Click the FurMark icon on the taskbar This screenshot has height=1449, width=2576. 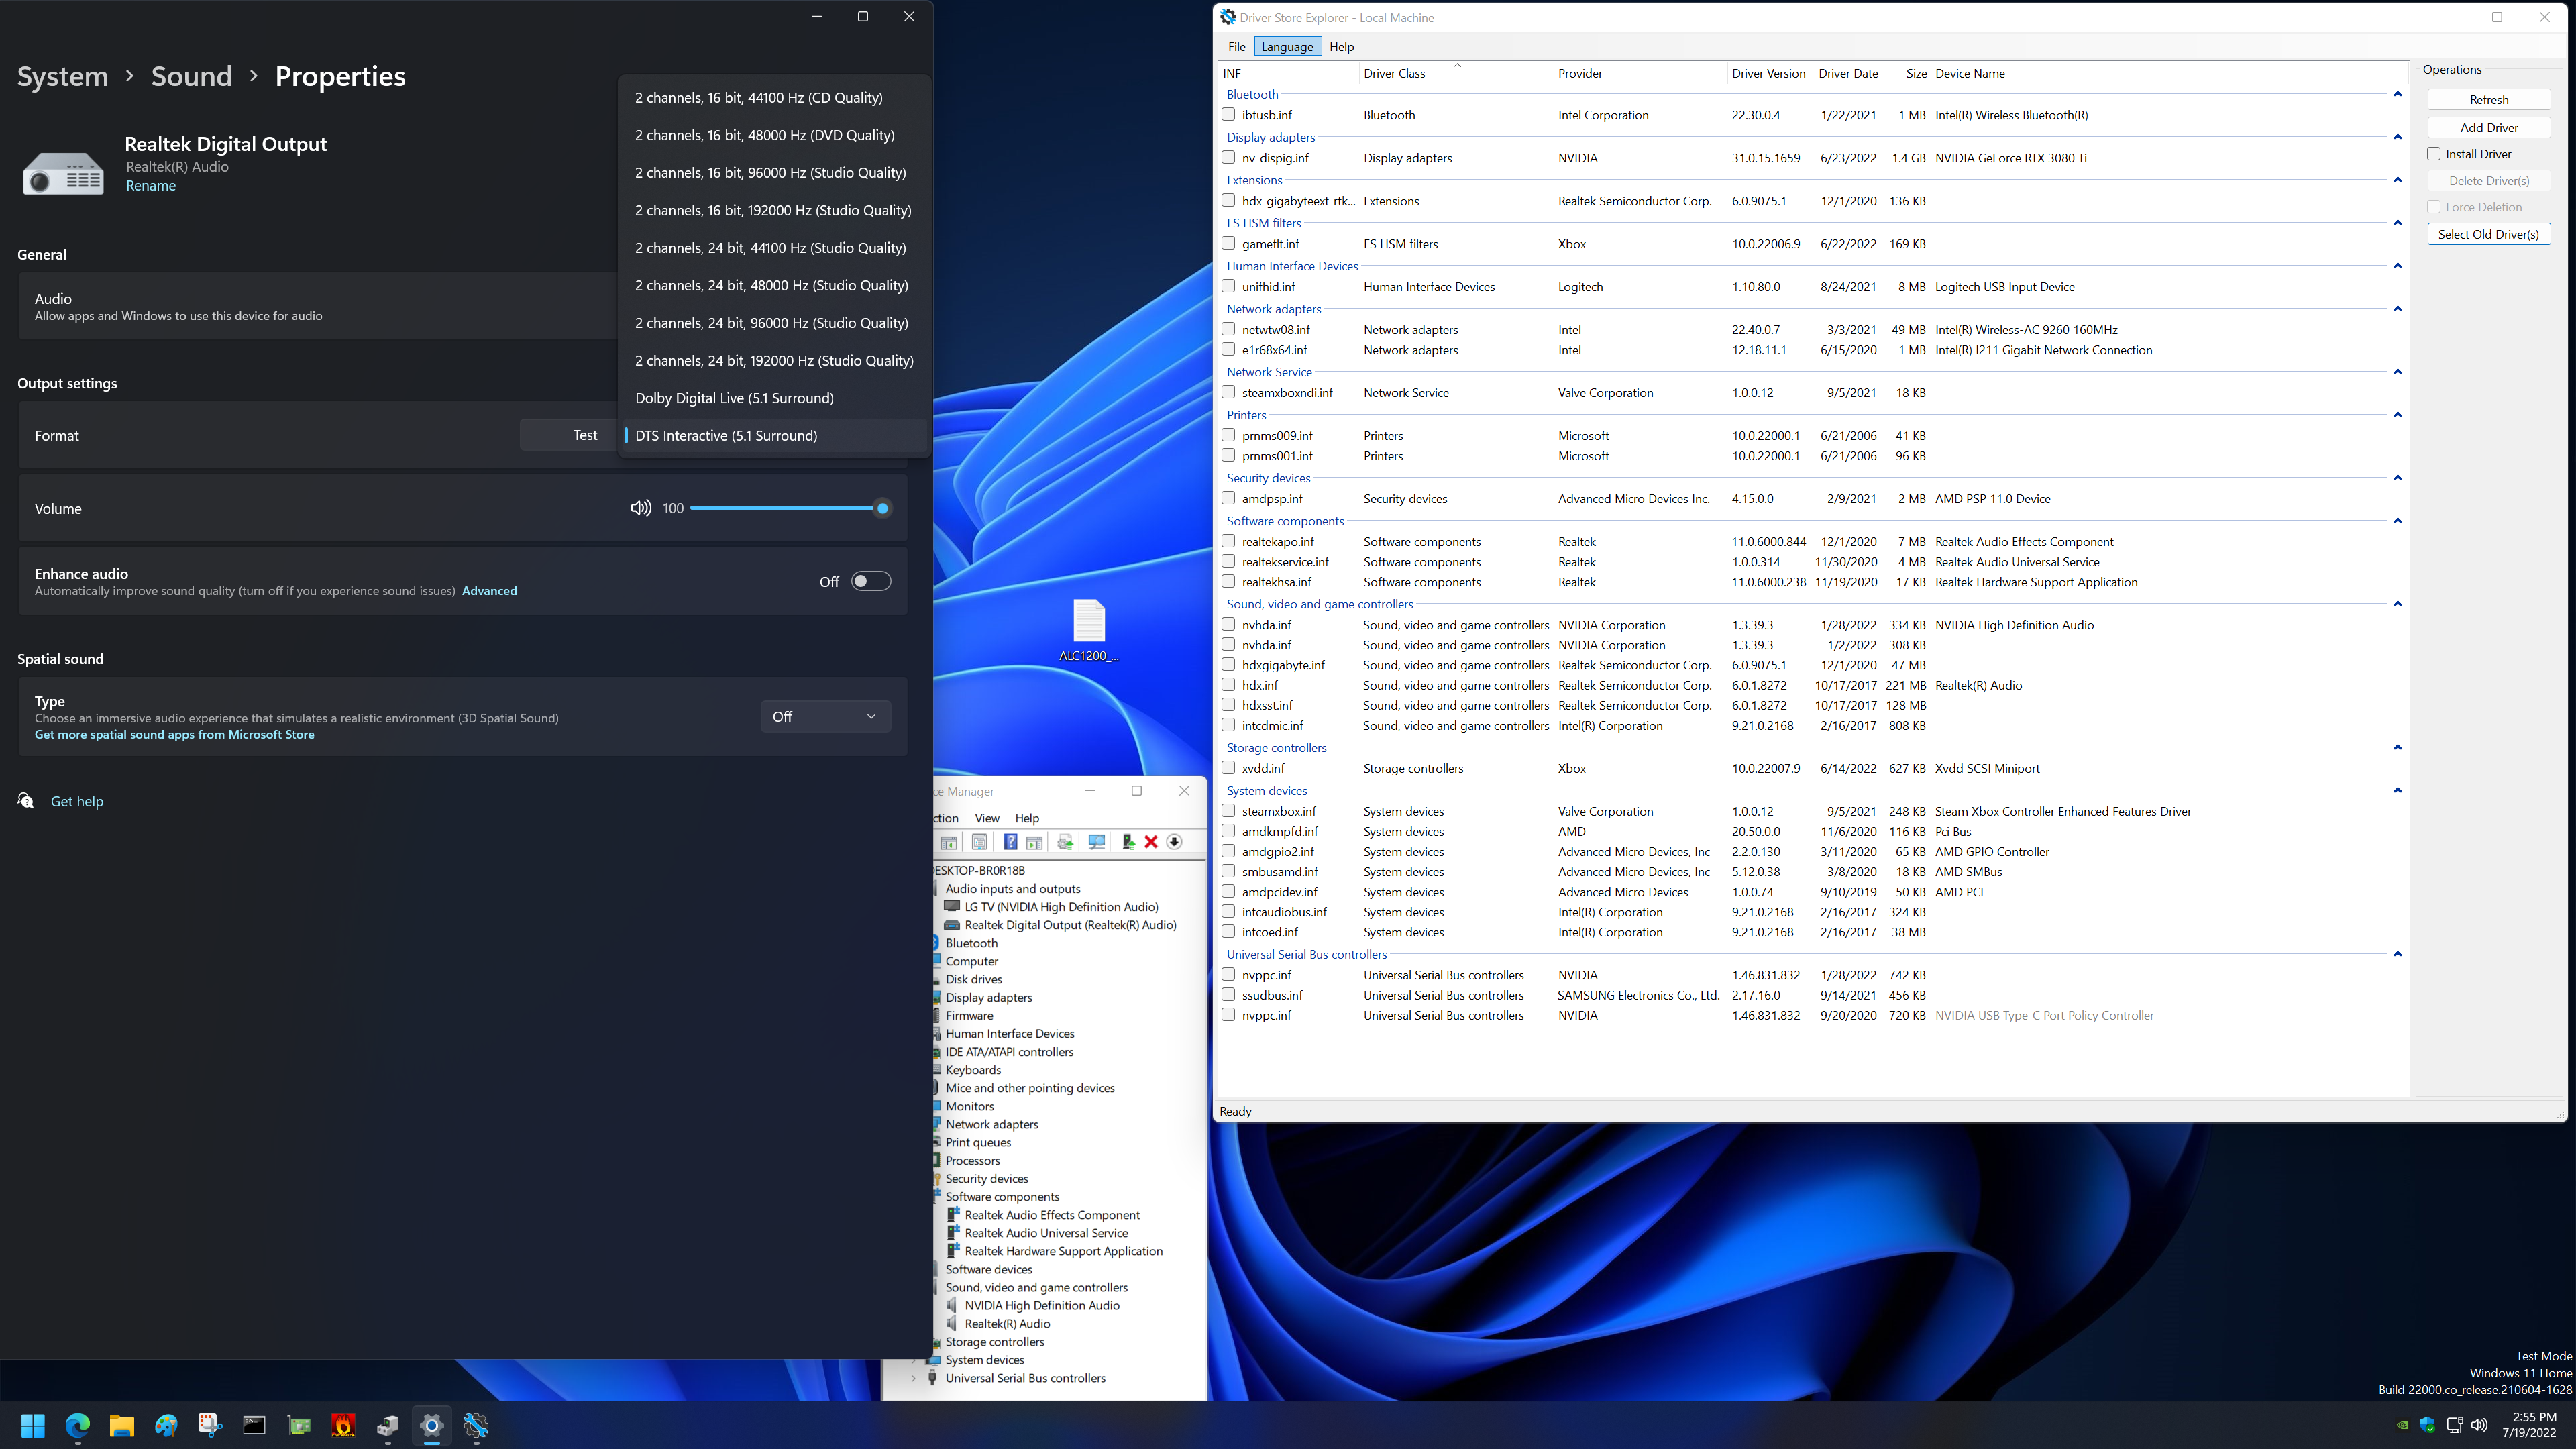tap(343, 1425)
